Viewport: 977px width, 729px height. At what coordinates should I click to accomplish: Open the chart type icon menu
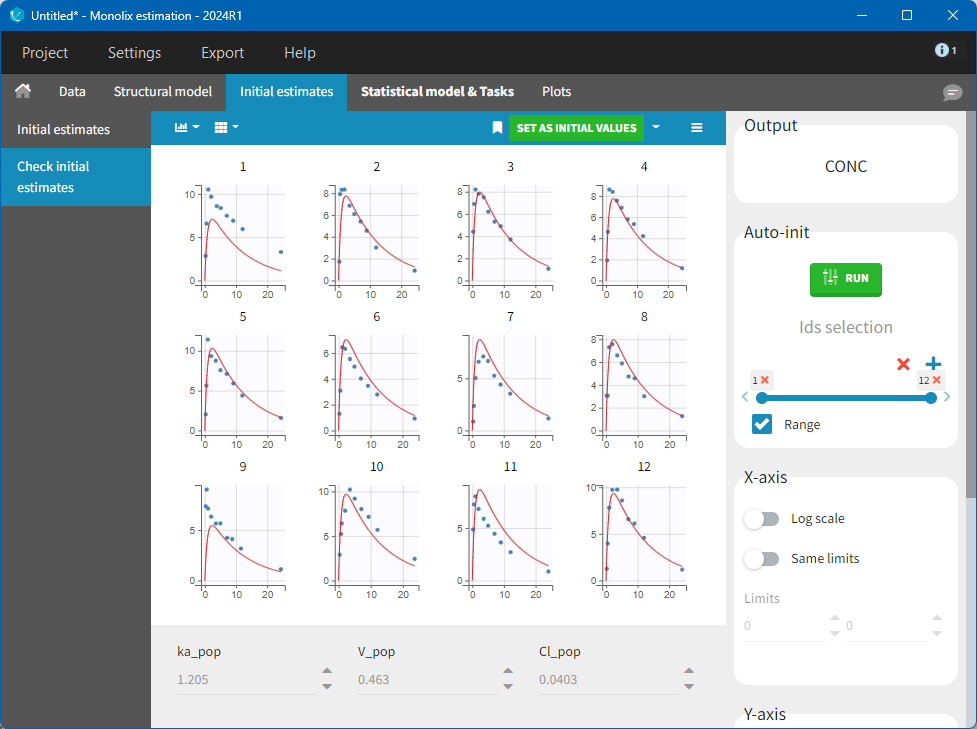(x=187, y=128)
